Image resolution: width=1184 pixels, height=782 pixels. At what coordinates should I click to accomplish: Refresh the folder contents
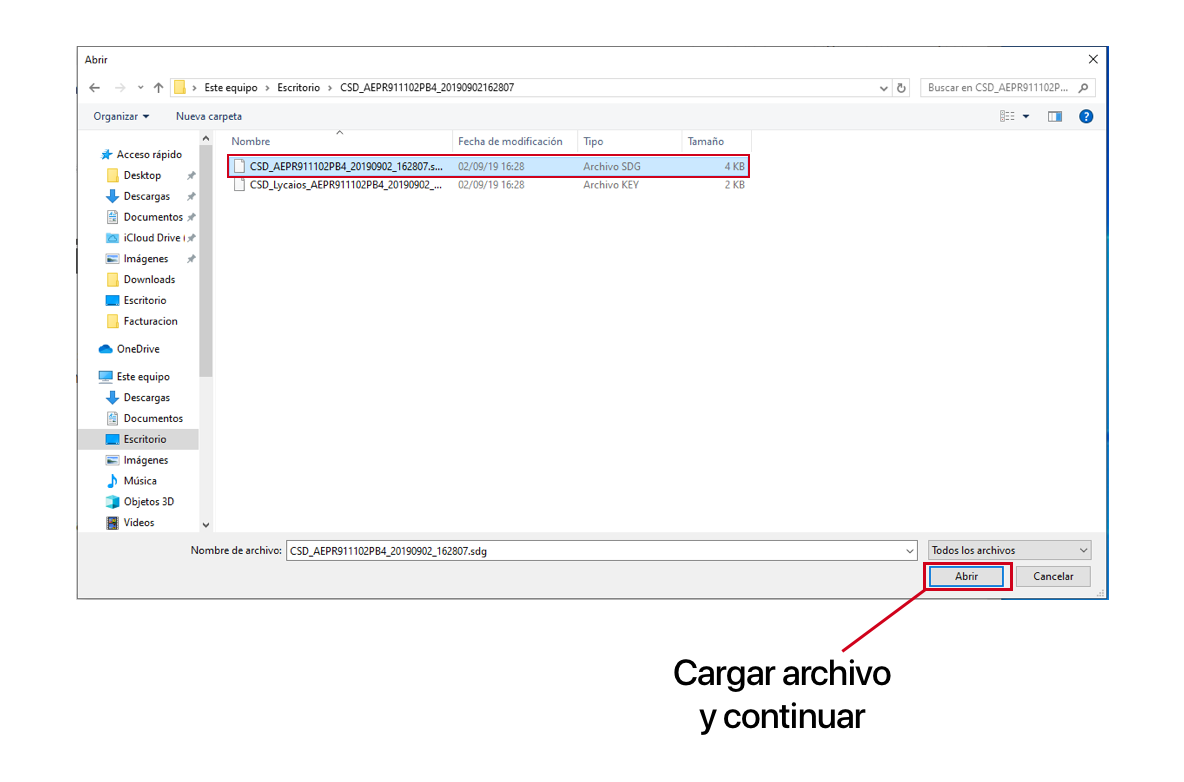(x=901, y=88)
